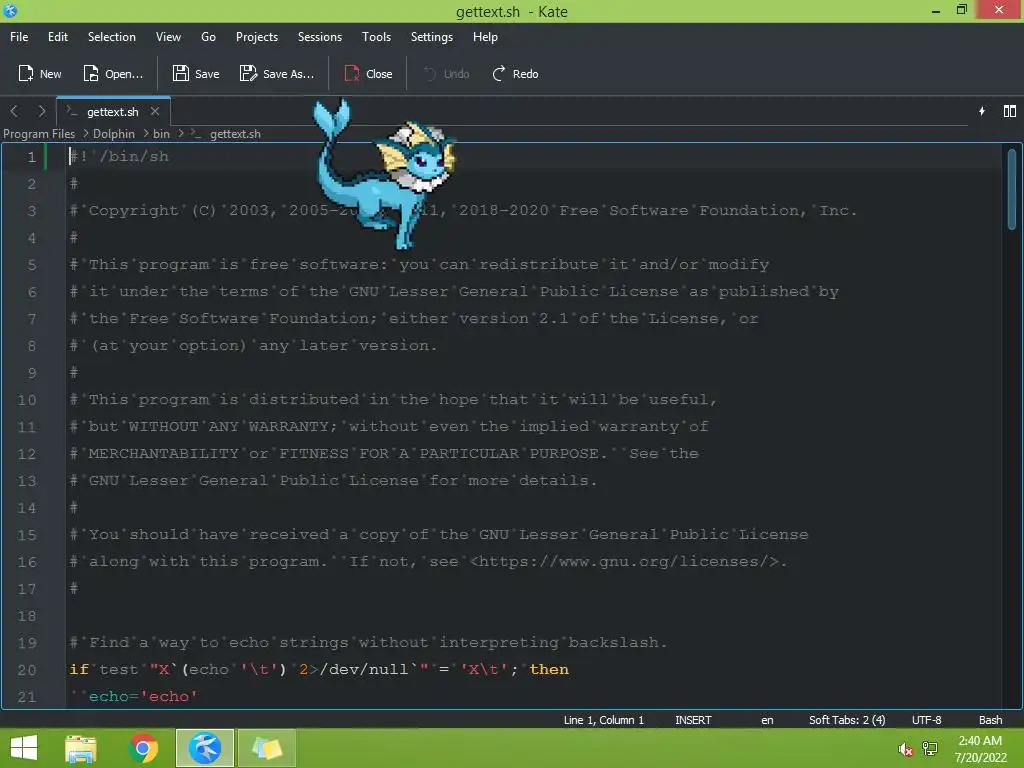The image size is (1024, 768).
Task: Toggle INSERT mode in status bar
Action: 693,720
